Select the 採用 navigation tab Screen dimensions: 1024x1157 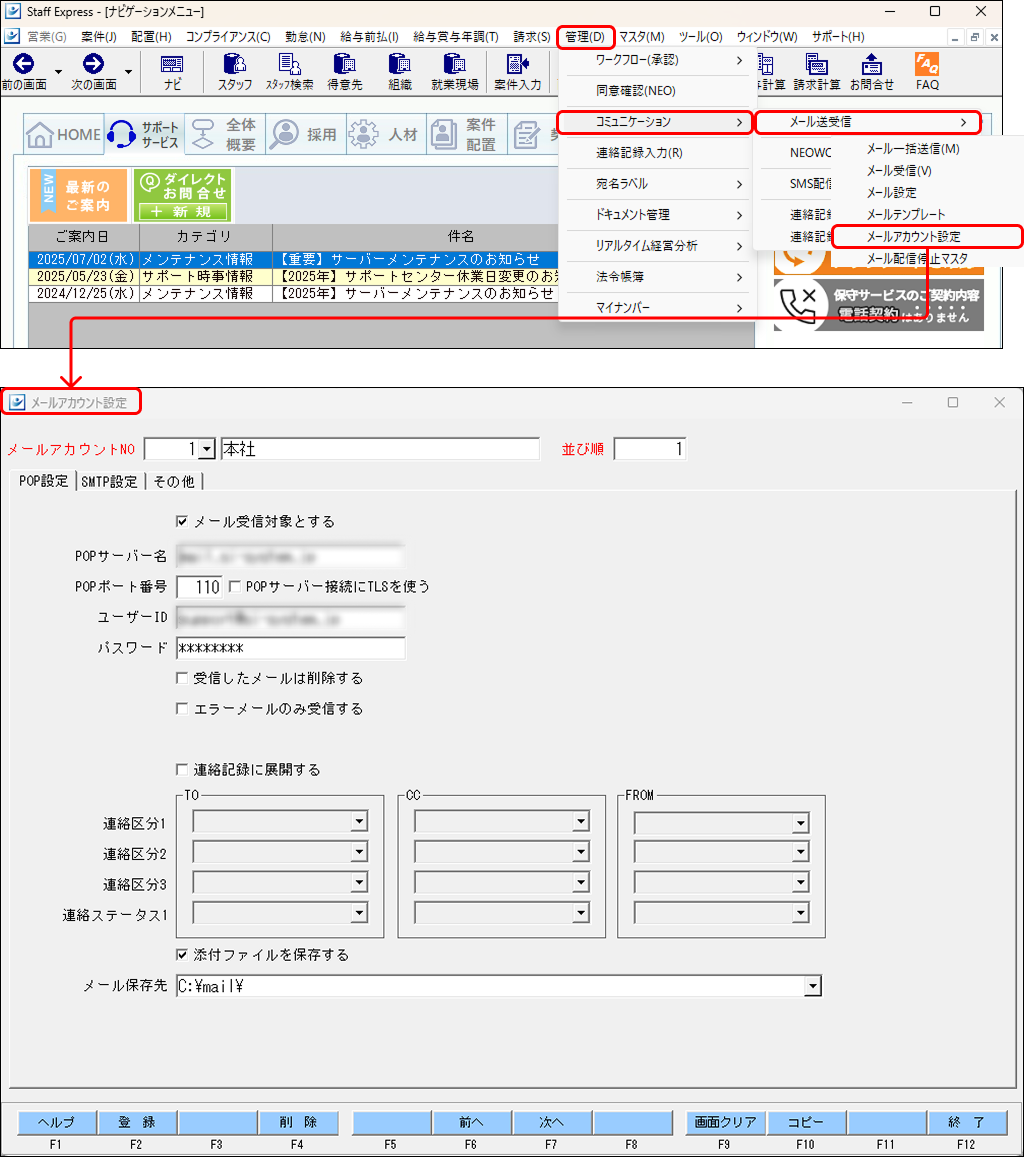click(x=305, y=134)
